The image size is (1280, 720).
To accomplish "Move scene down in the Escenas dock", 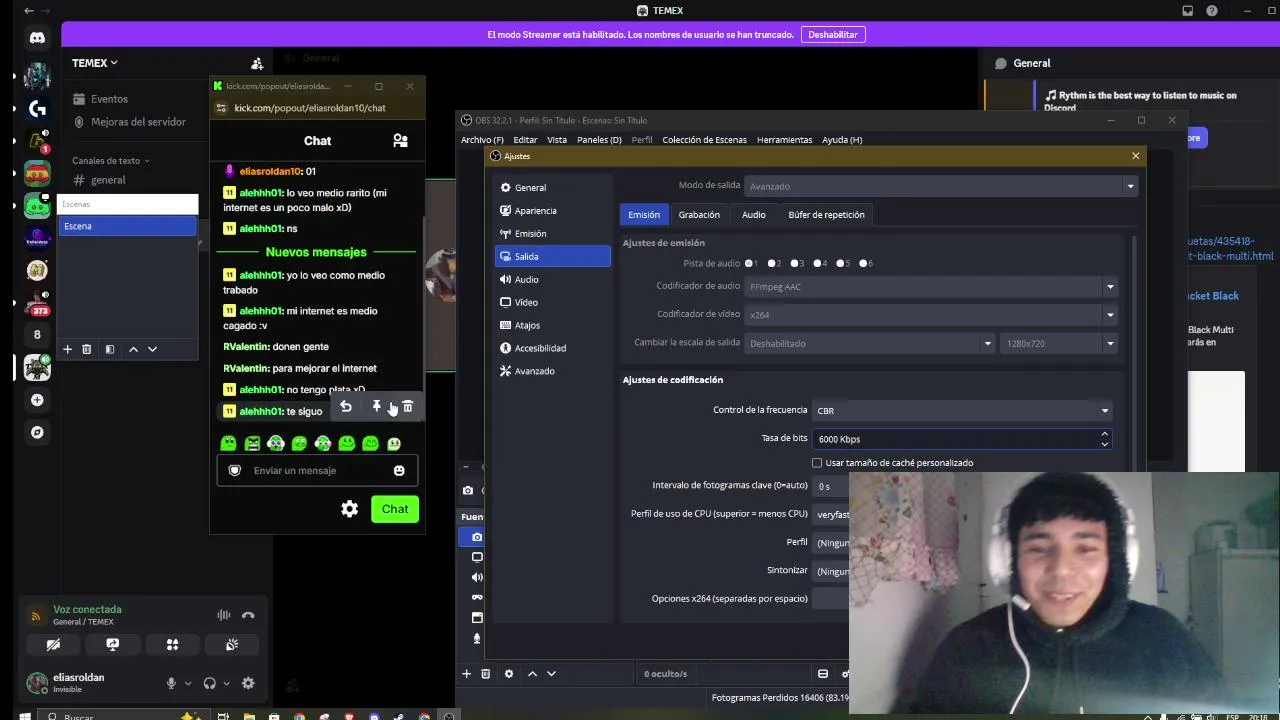I will (152, 349).
